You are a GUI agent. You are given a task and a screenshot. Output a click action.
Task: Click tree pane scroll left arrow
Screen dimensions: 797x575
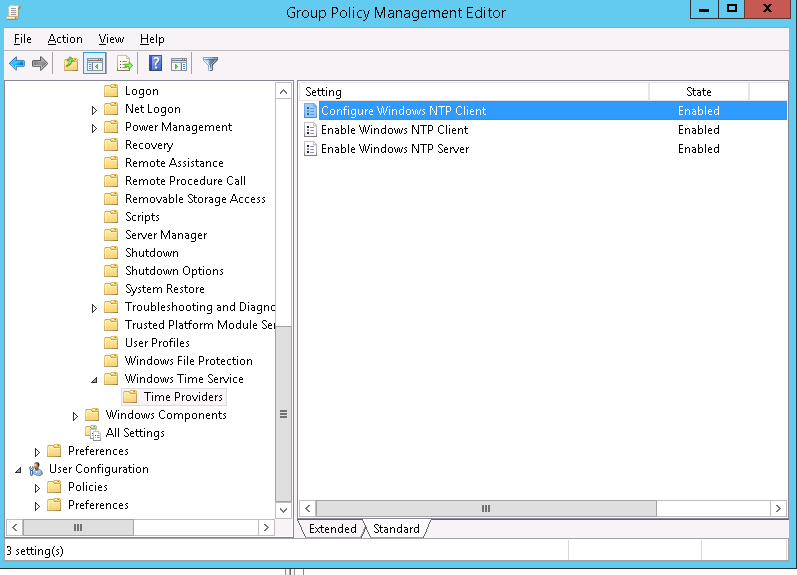[x=15, y=527]
